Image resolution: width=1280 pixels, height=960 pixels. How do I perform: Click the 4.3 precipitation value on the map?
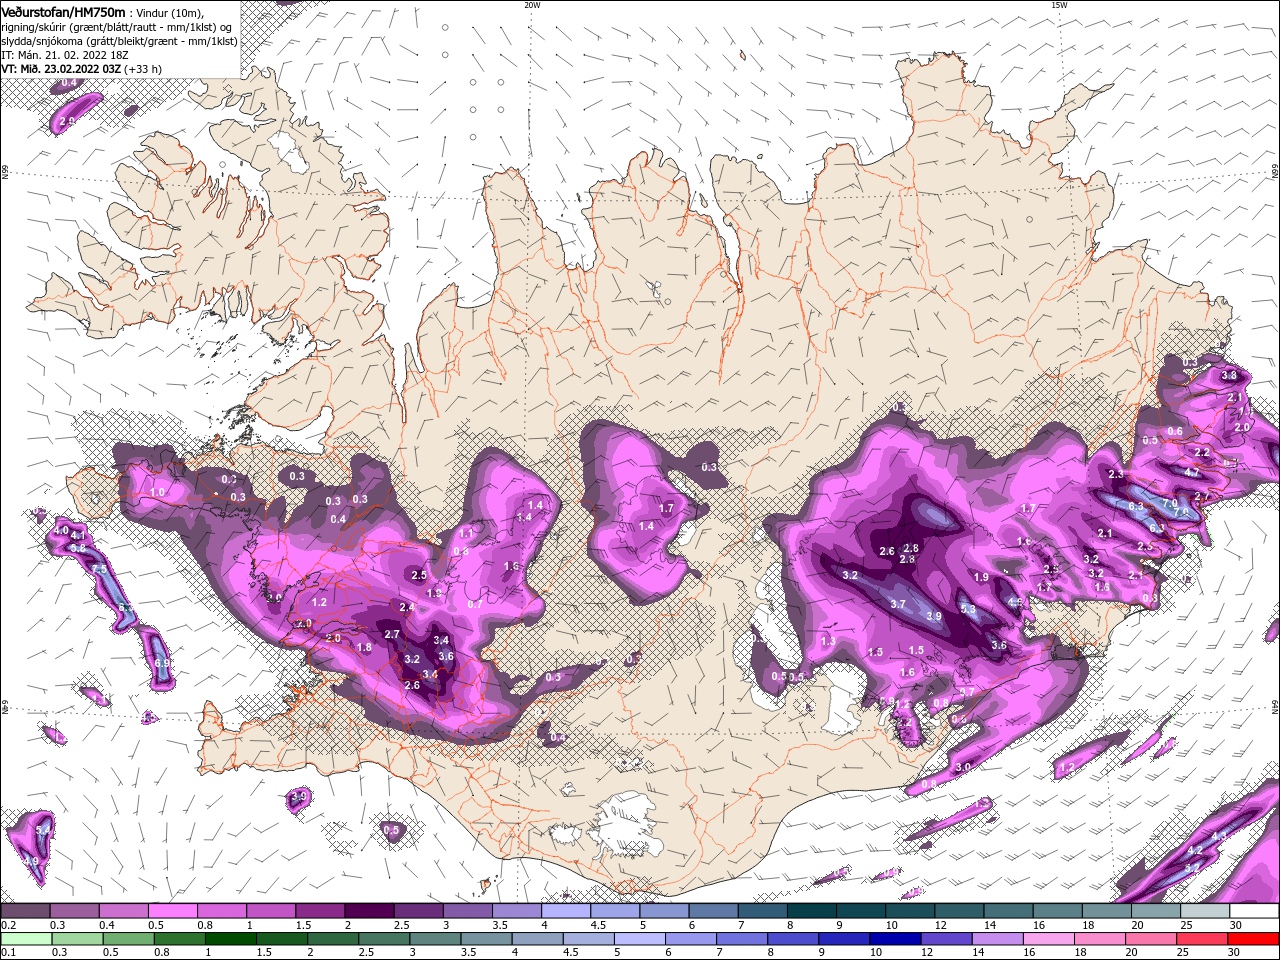(1219, 835)
